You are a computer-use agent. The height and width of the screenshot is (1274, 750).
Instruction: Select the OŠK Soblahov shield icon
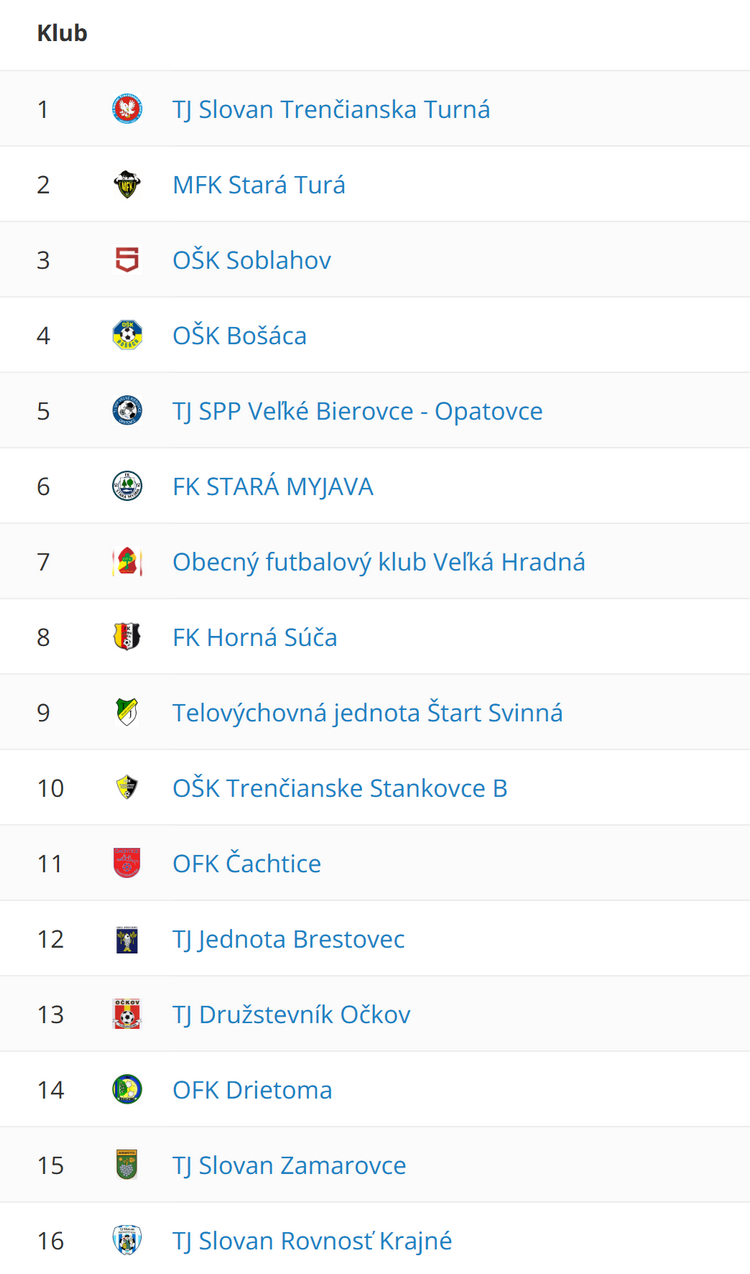click(127, 259)
